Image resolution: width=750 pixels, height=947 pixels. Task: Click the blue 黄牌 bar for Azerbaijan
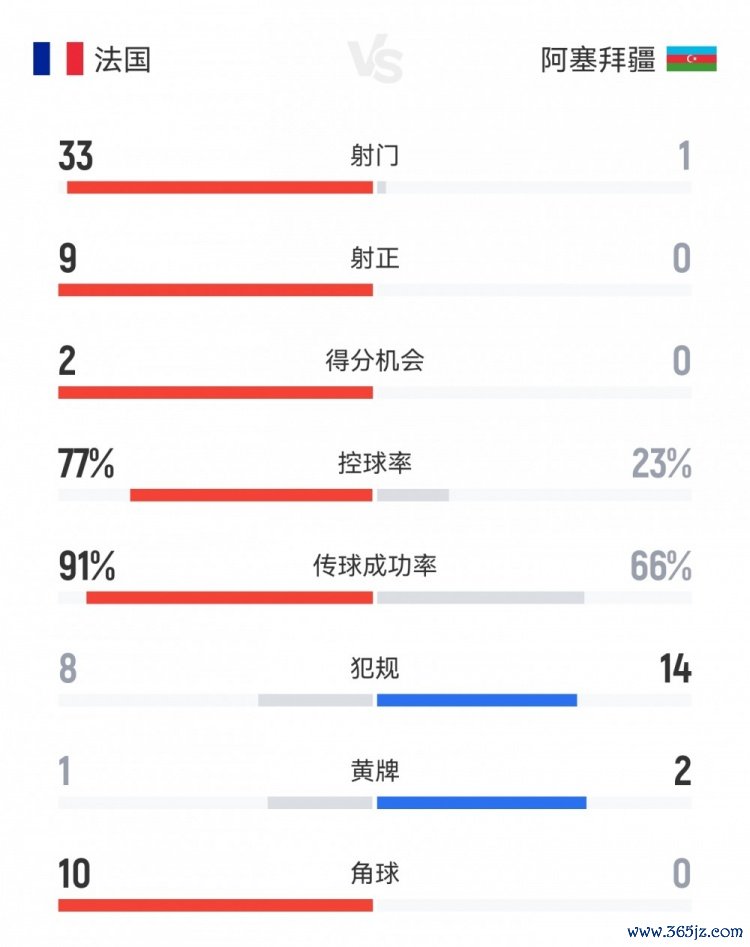click(x=481, y=802)
